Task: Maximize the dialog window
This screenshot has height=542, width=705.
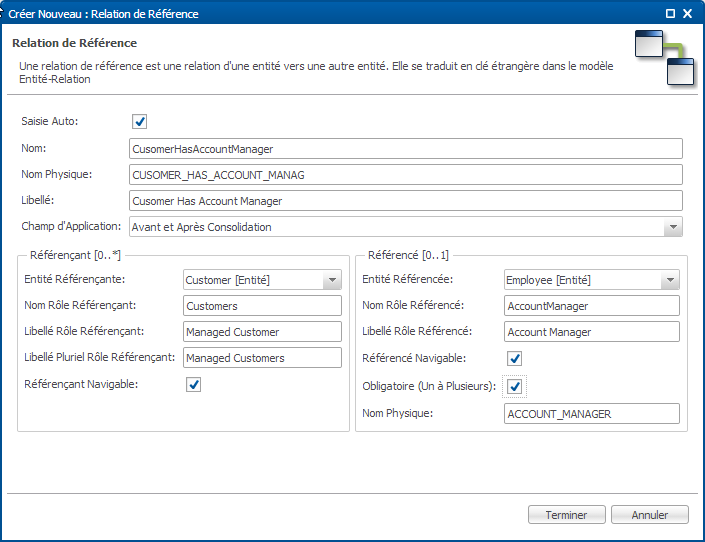Action: (x=670, y=13)
